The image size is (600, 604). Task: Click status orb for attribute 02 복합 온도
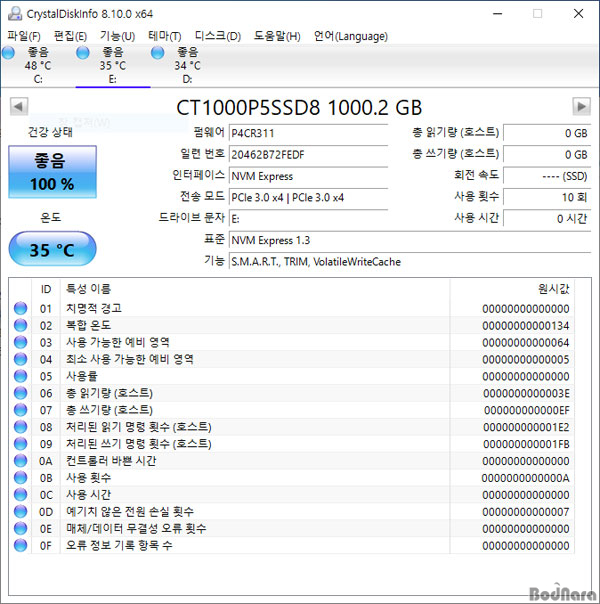(20, 325)
